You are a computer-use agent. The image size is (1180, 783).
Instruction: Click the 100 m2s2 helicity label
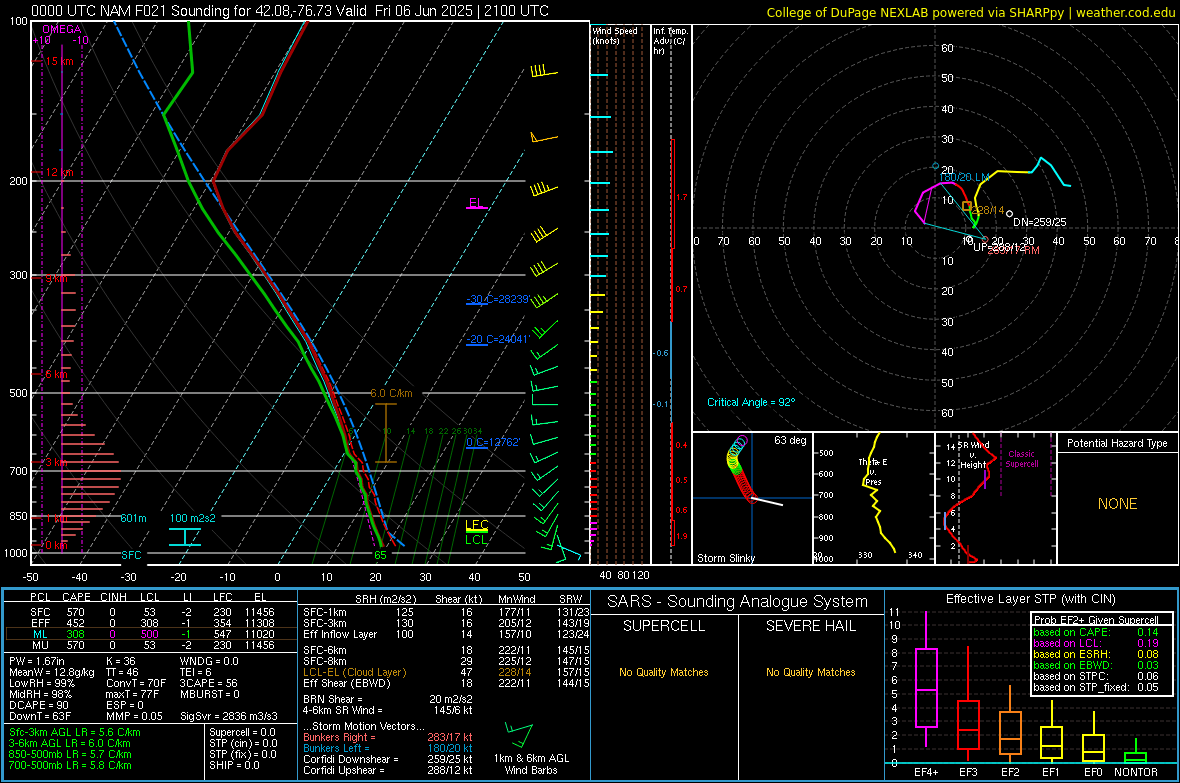tap(192, 518)
